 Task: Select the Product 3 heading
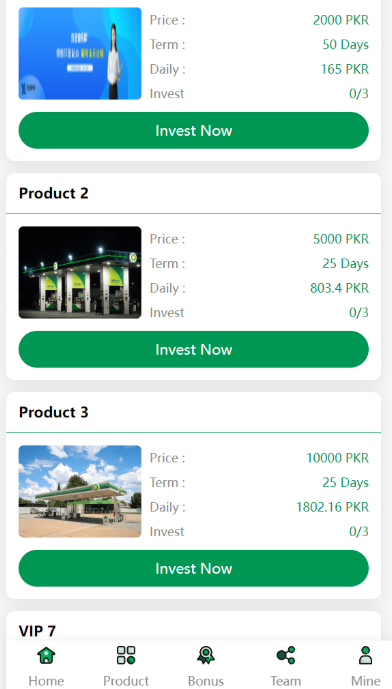54,412
